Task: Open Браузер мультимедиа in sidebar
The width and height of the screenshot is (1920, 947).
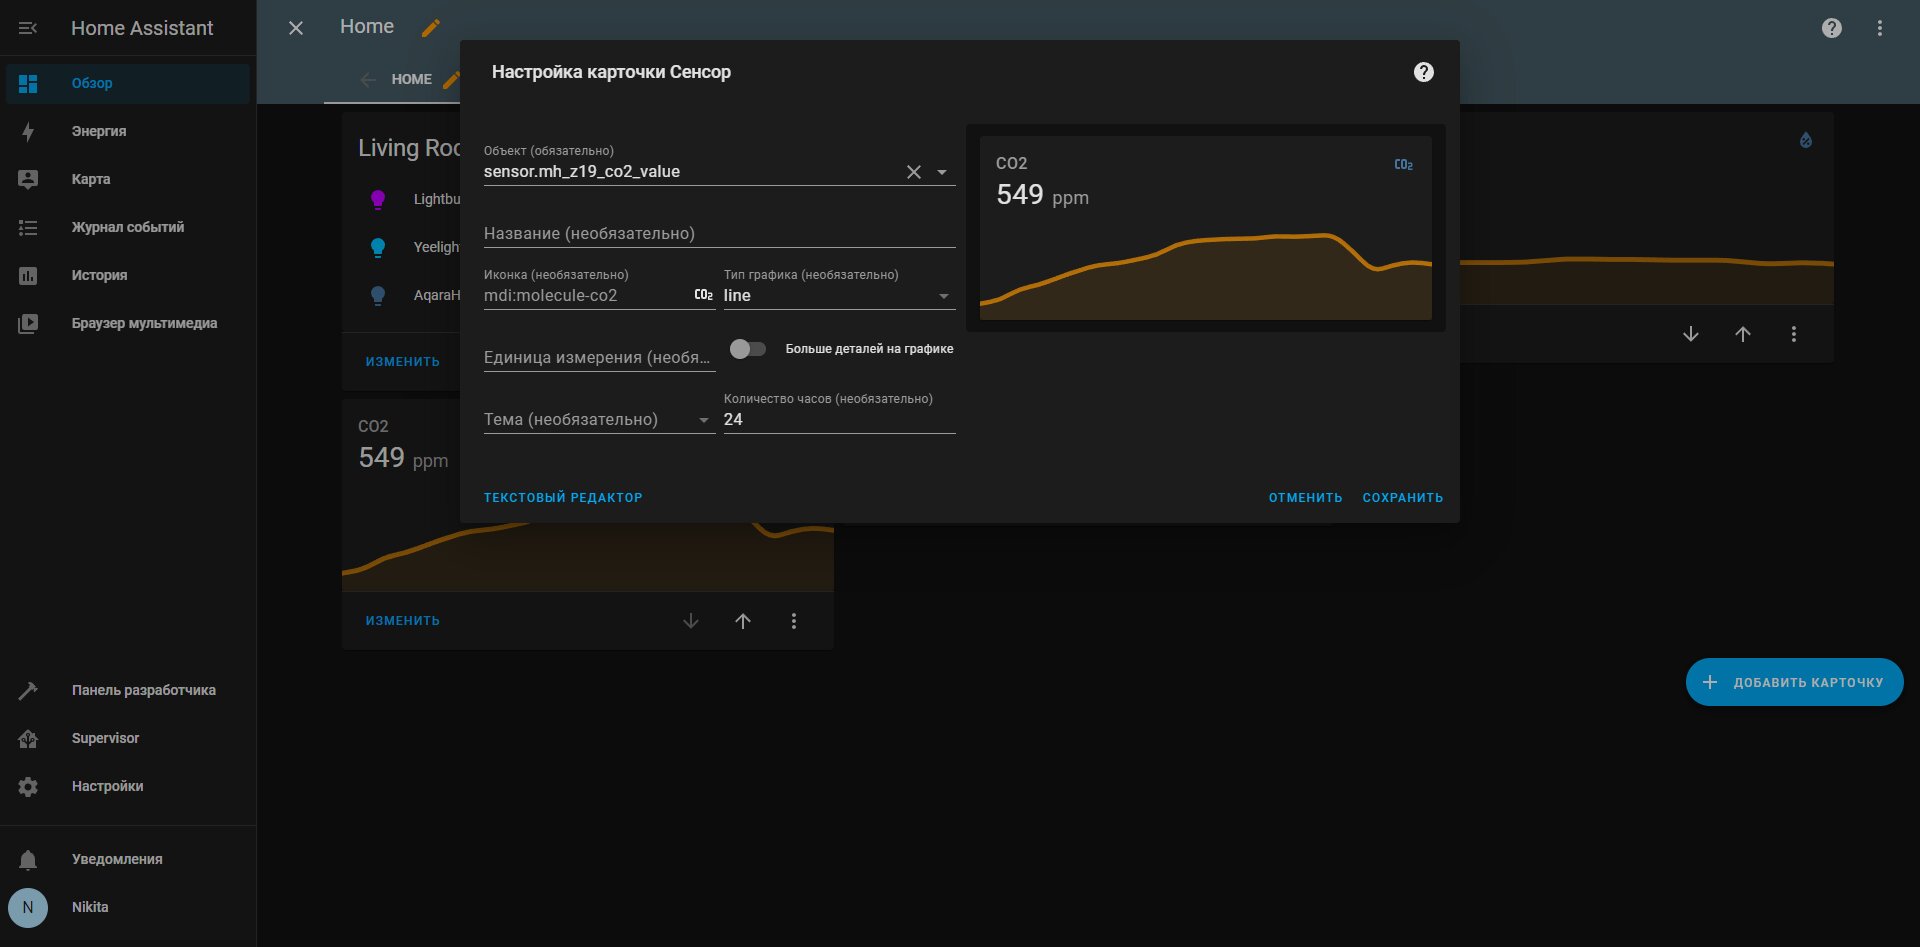Action: pos(127,323)
